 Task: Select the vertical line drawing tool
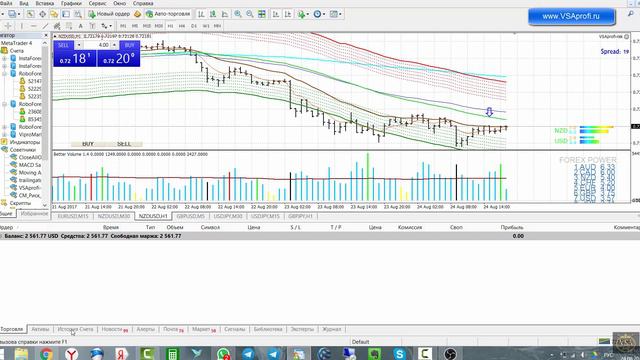(x=22, y=26)
